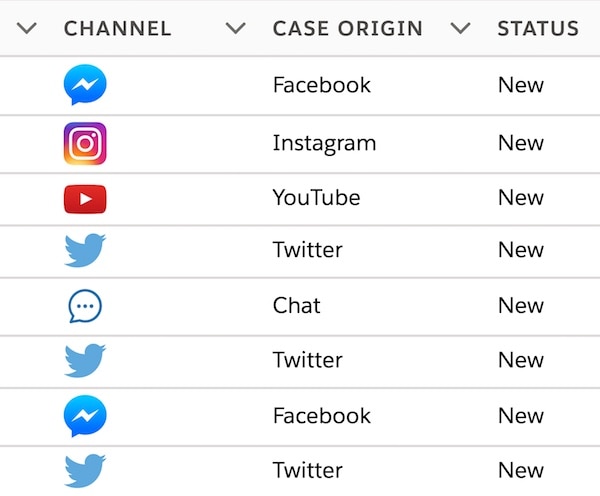Image resolution: width=600 pixels, height=496 pixels.
Task: Open the dropdown chevron left of Channel header
Action: click(x=27, y=28)
